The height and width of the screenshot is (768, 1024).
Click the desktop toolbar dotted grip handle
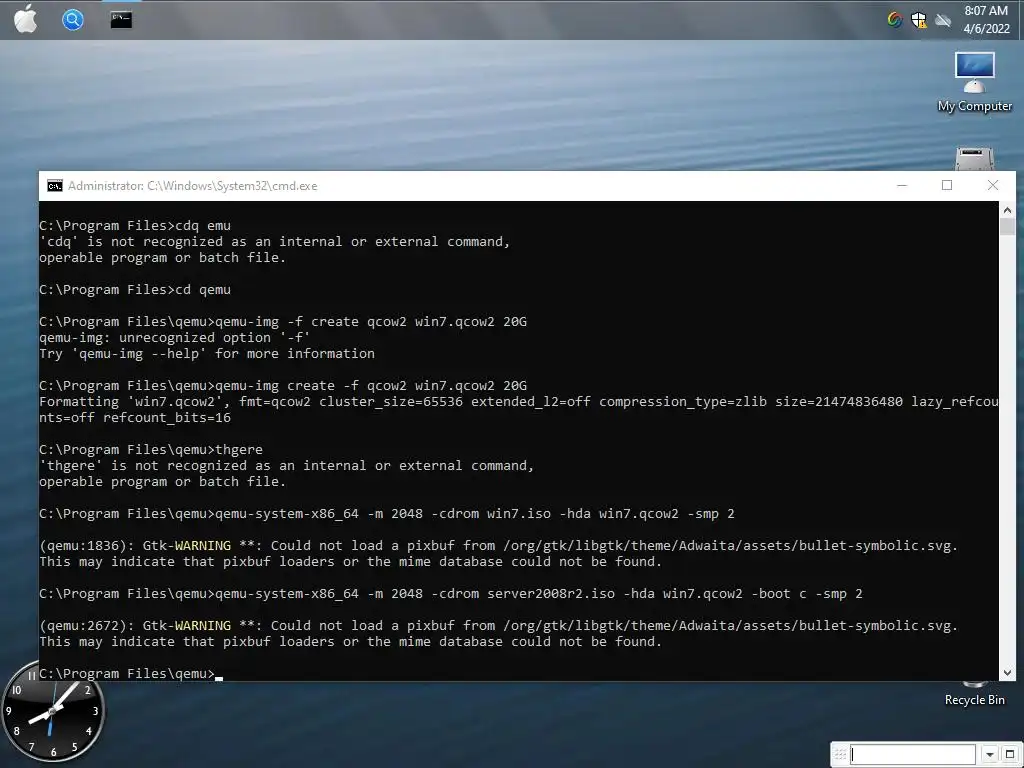click(x=840, y=754)
